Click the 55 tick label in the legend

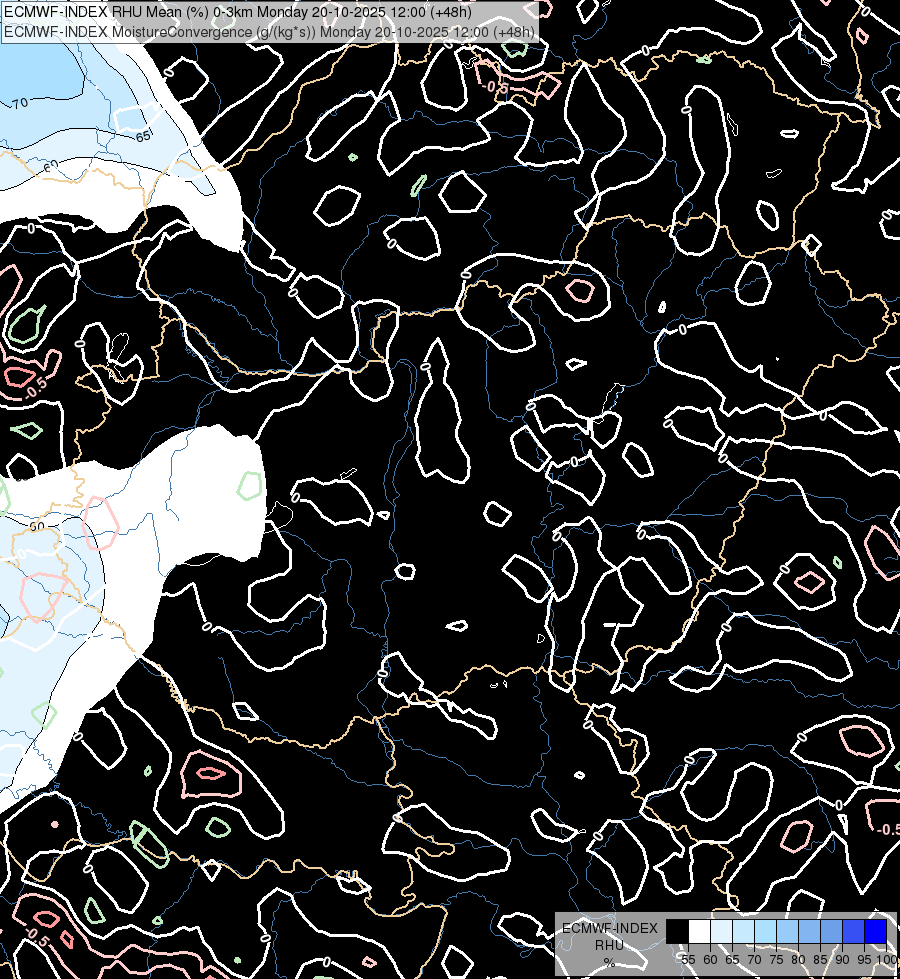(688, 960)
